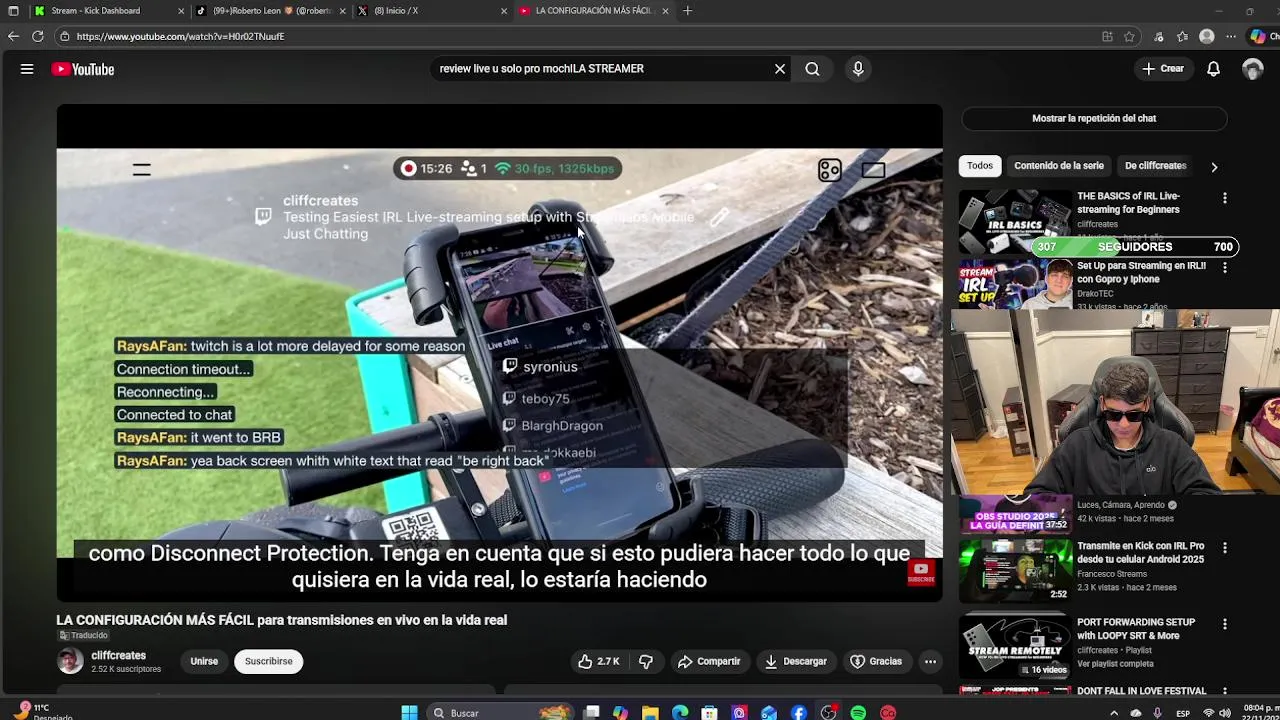Select the De cliffcreates chip

pos(1155,166)
